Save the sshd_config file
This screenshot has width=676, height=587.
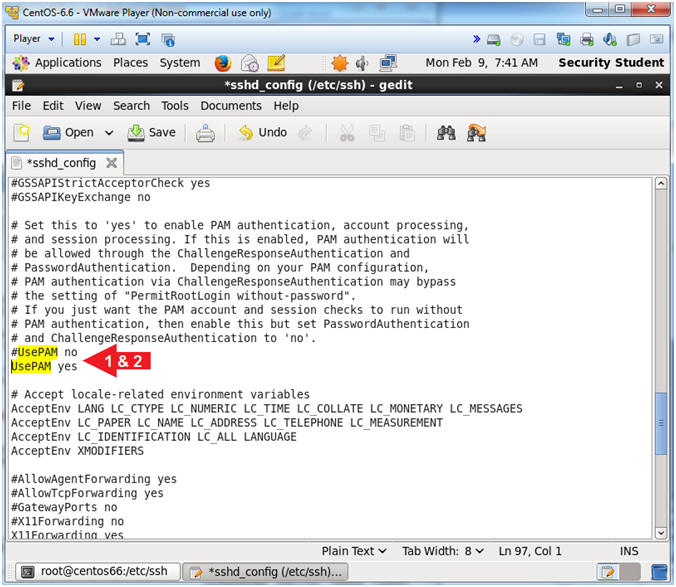click(x=151, y=133)
